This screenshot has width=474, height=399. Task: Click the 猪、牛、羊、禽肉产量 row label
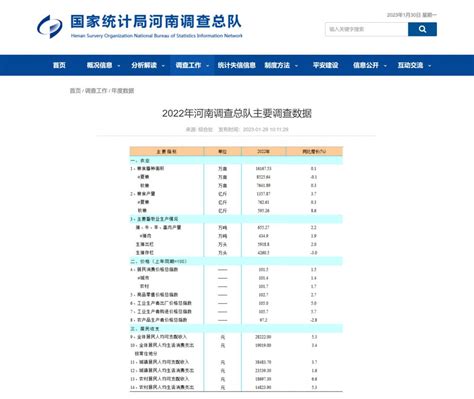(x=158, y=227)
